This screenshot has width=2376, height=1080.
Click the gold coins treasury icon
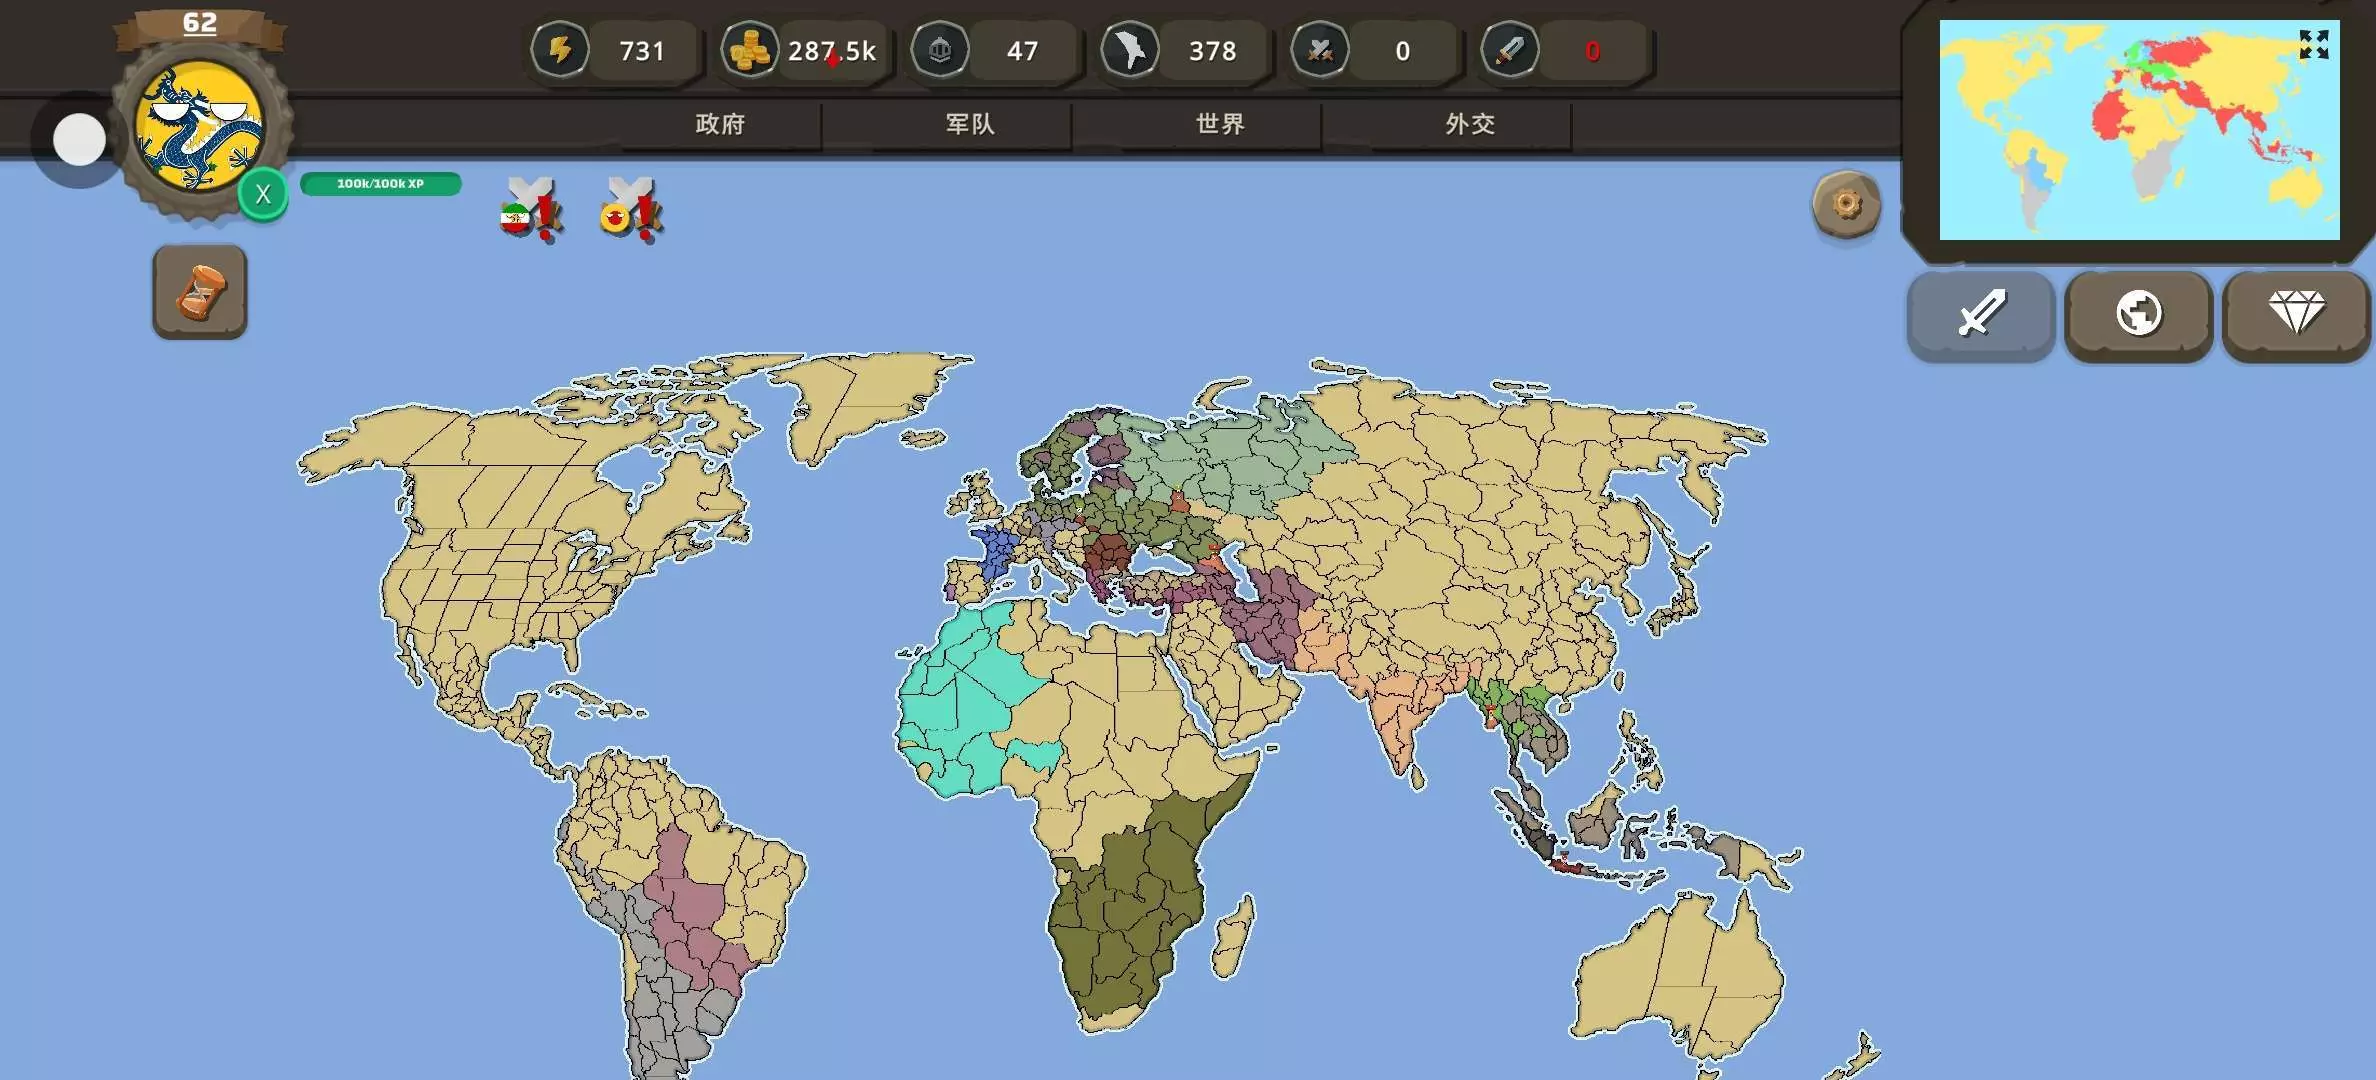[x=749, y=50]
